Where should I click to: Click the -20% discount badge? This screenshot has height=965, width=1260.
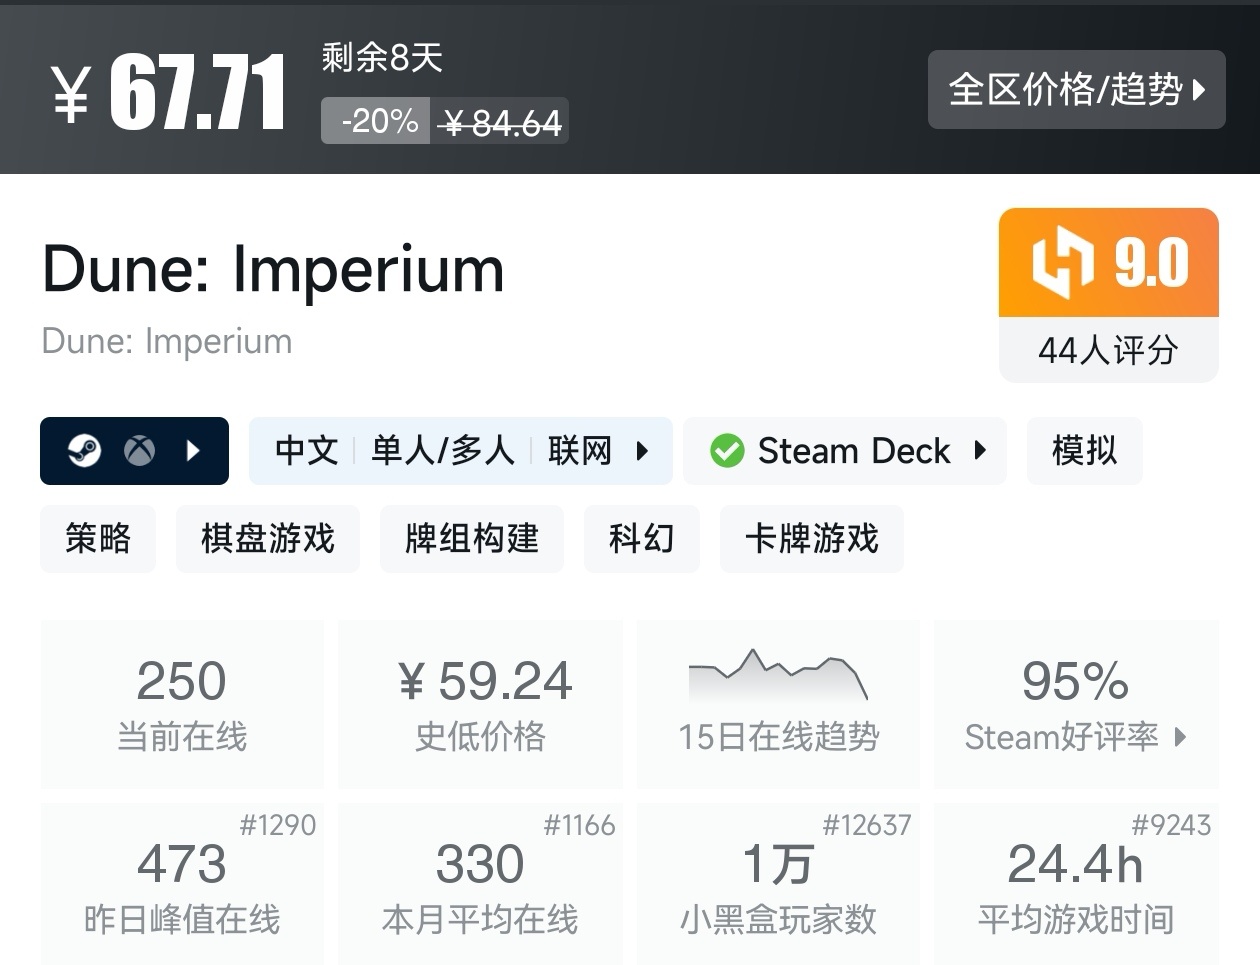376,121
